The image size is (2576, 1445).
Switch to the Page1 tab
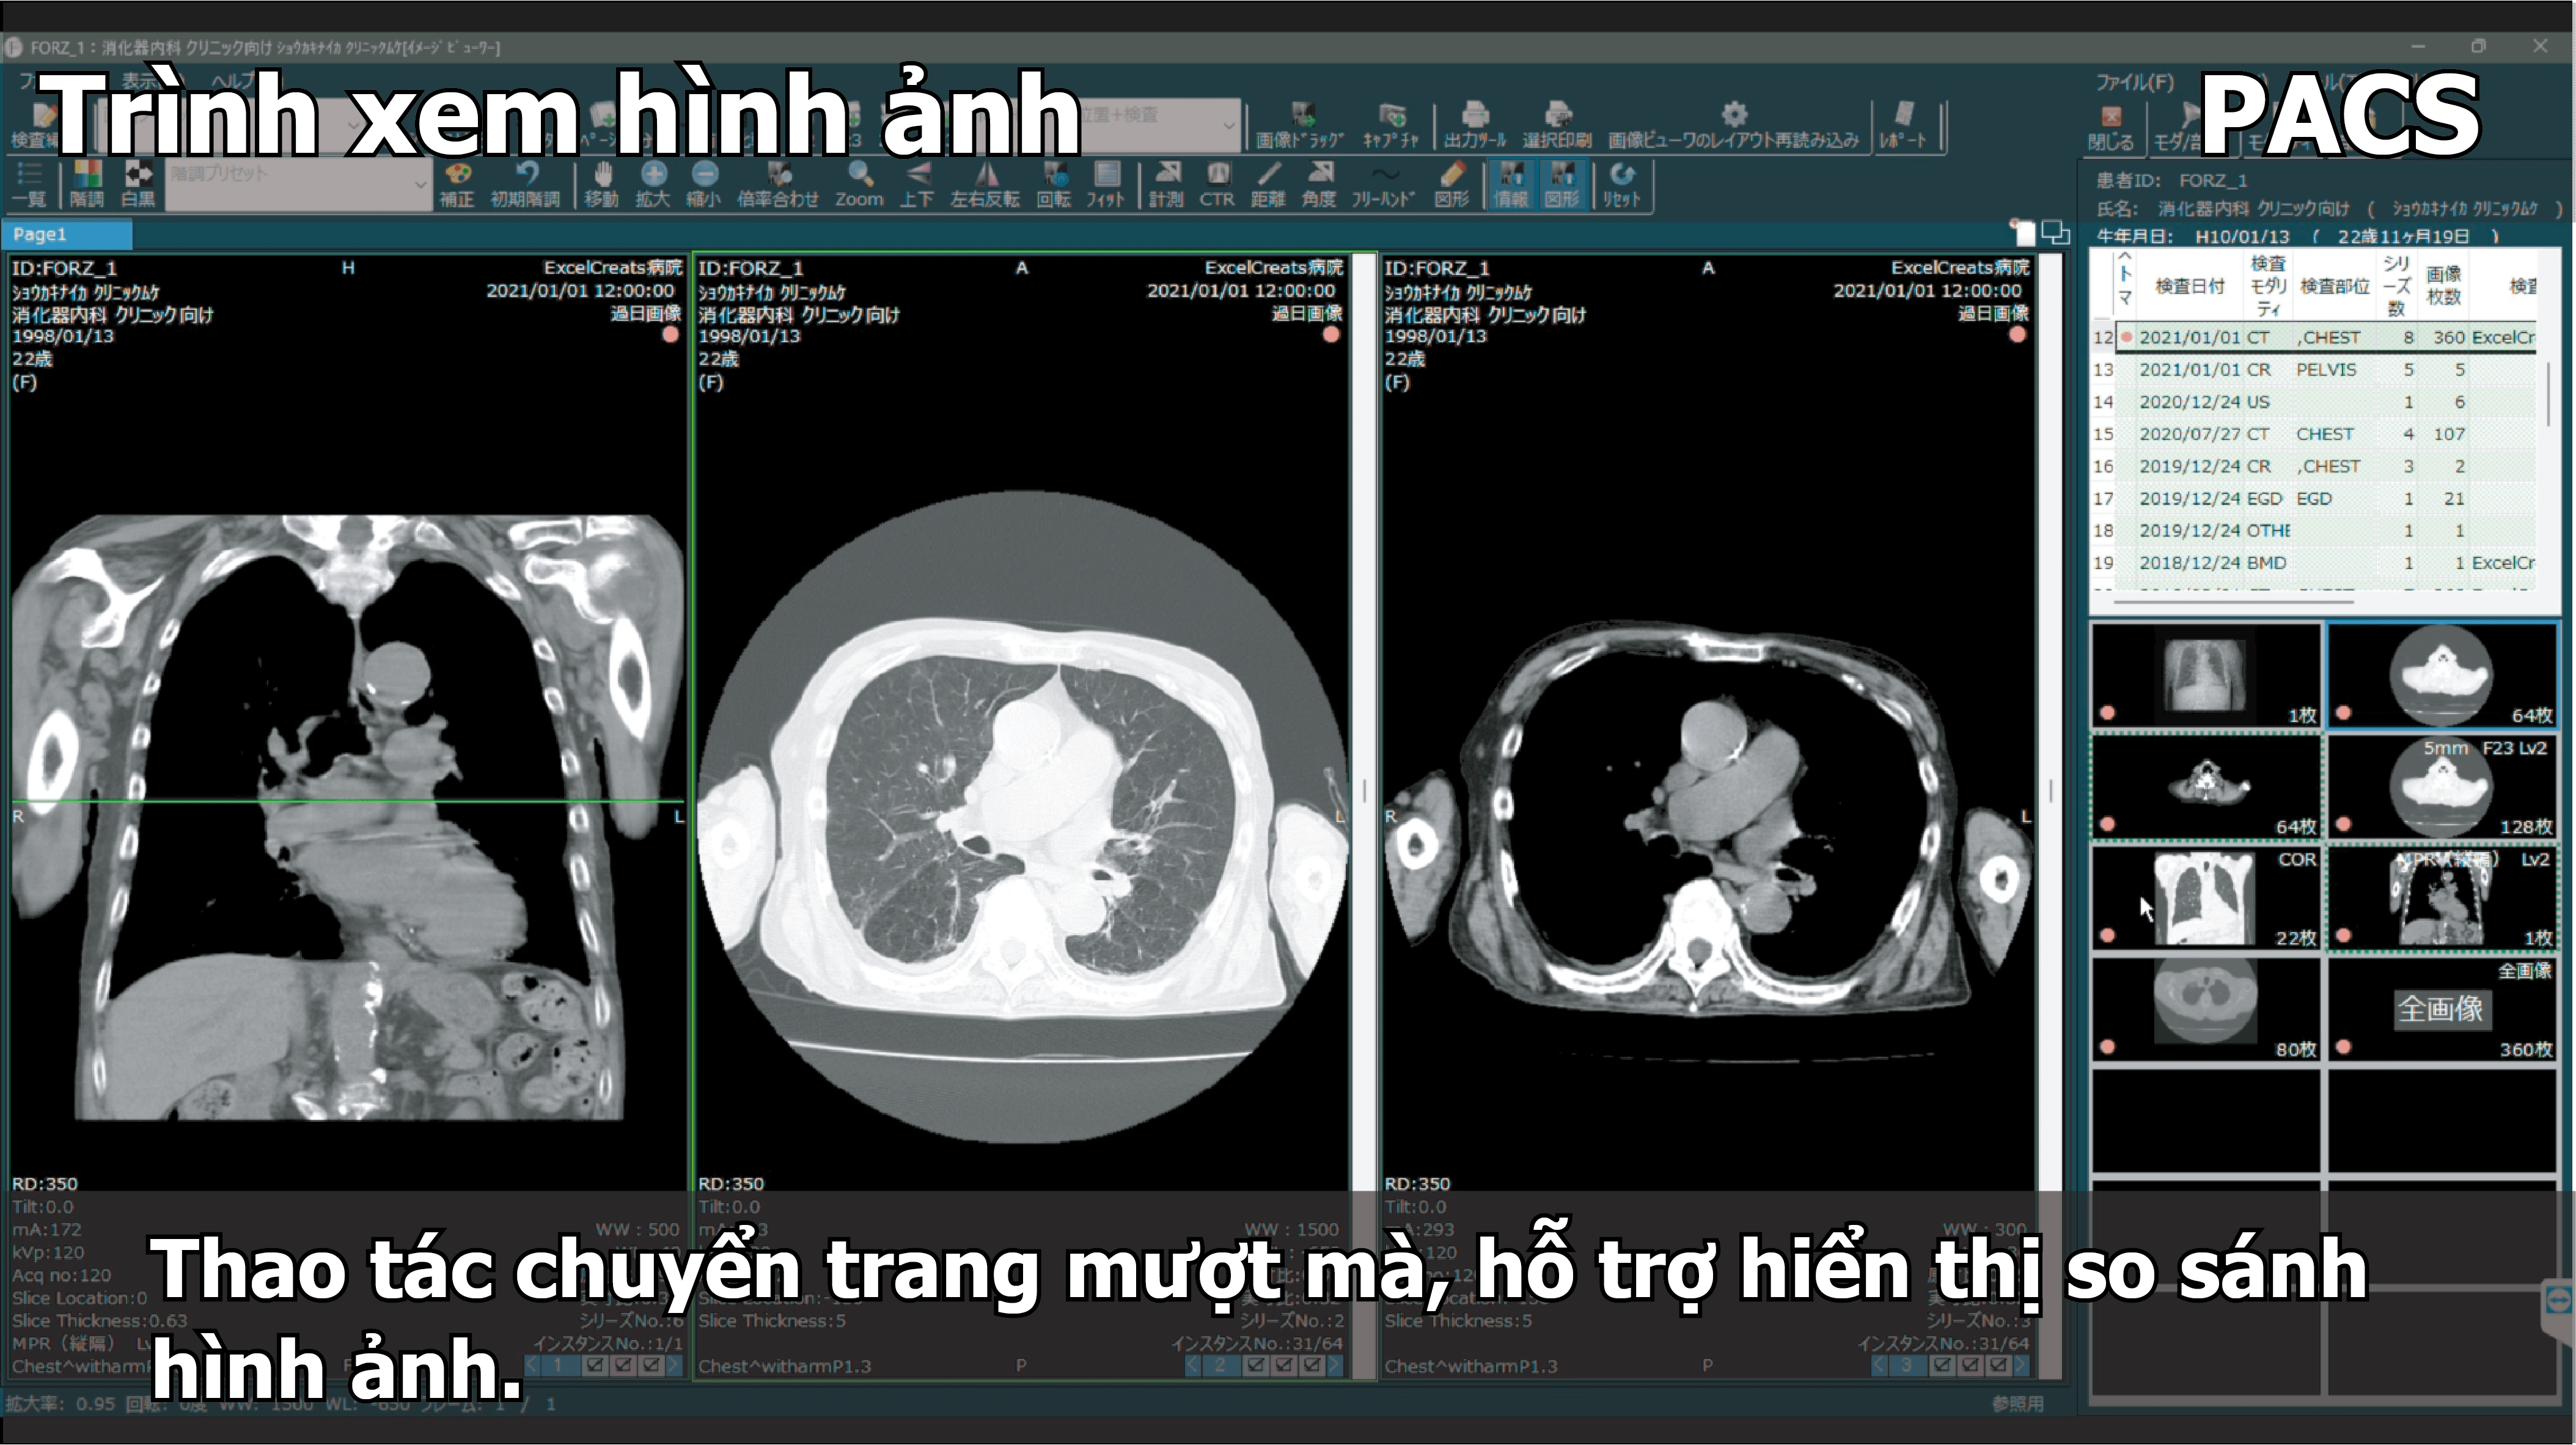(x=66, y=235)
